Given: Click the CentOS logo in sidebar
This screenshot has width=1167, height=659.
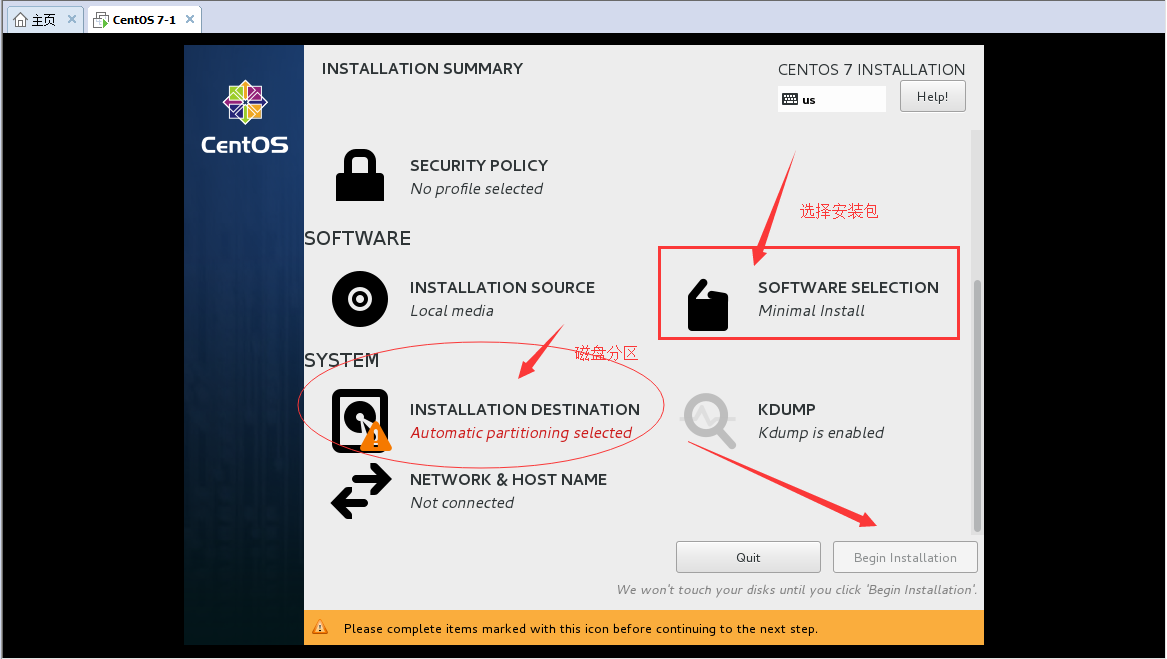Looking at the screenshot, I should click(245, 118).
